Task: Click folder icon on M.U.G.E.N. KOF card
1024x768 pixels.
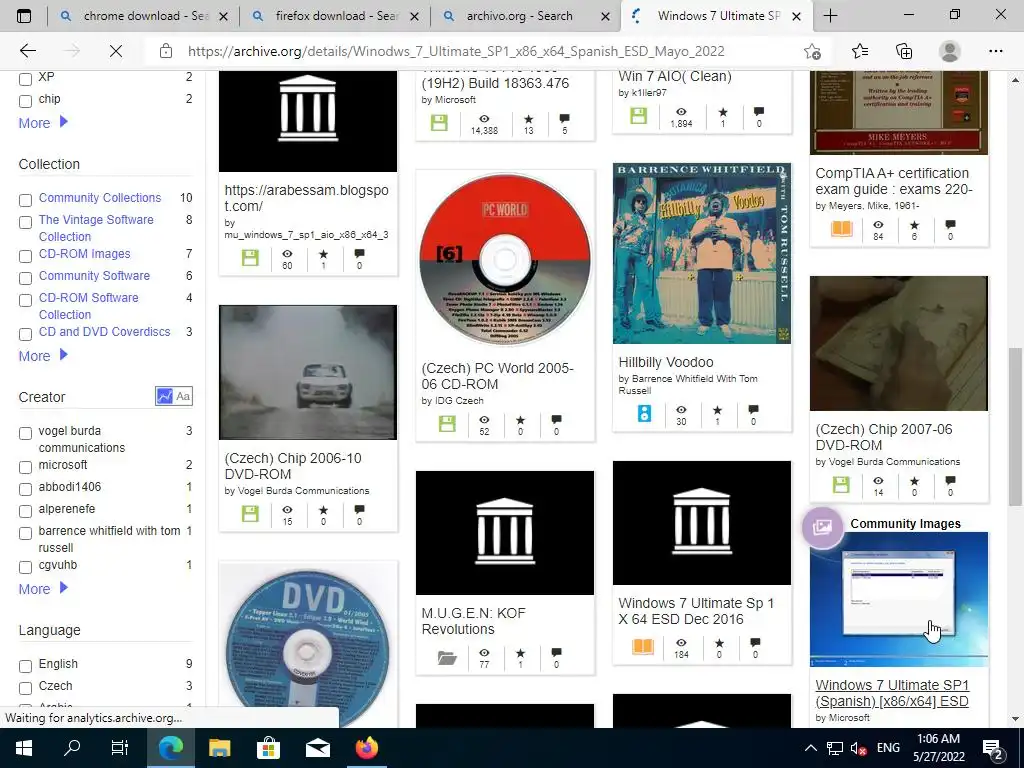Action: 447,657
